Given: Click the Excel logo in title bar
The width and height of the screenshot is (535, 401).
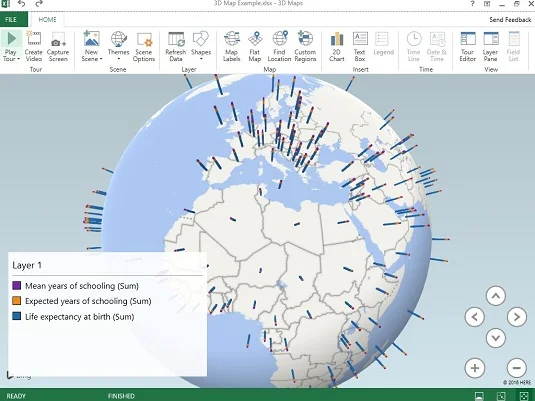Looking at the screenshot, I should tap(5, 4).
